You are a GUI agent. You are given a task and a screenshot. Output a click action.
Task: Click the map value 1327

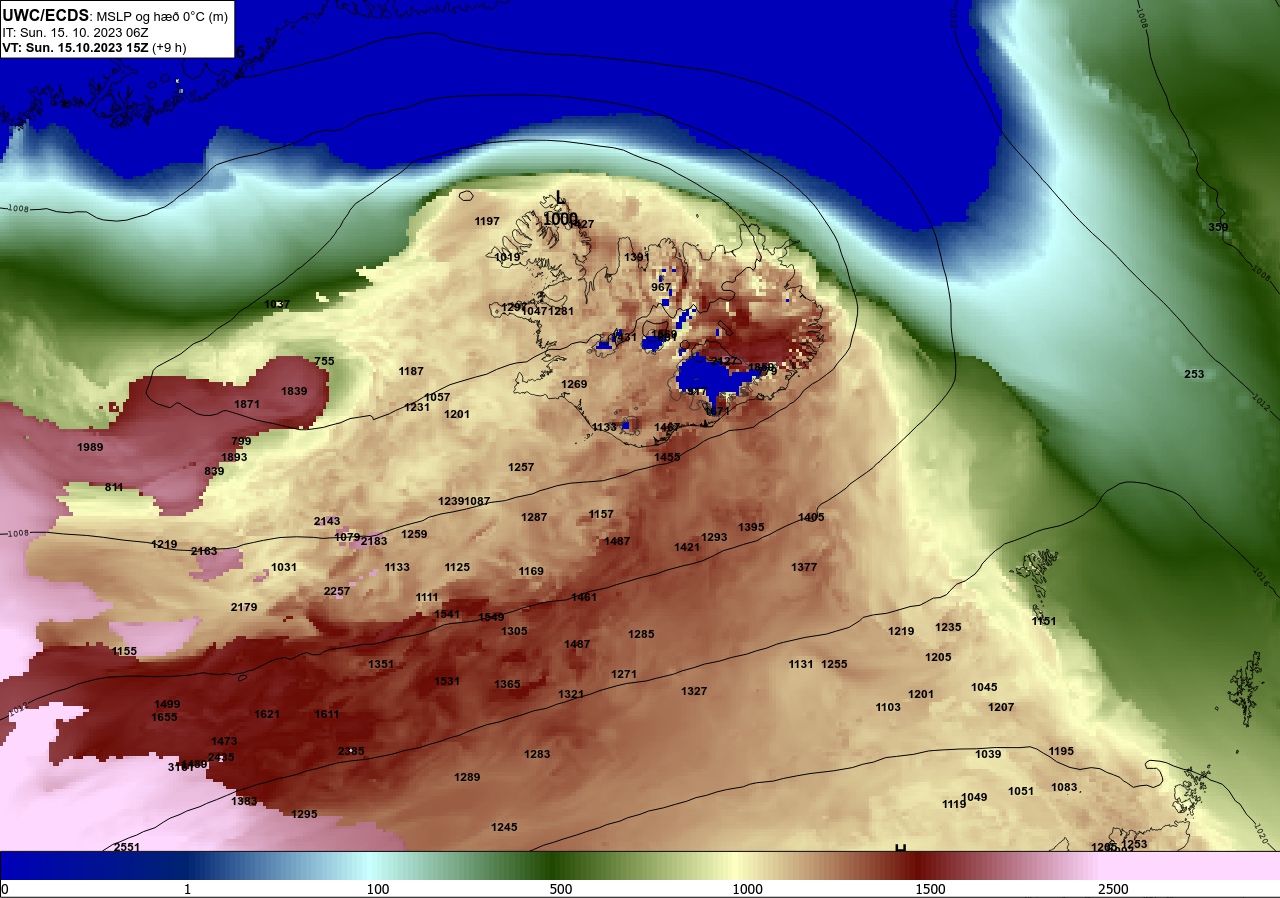click(x=694, y=691)
